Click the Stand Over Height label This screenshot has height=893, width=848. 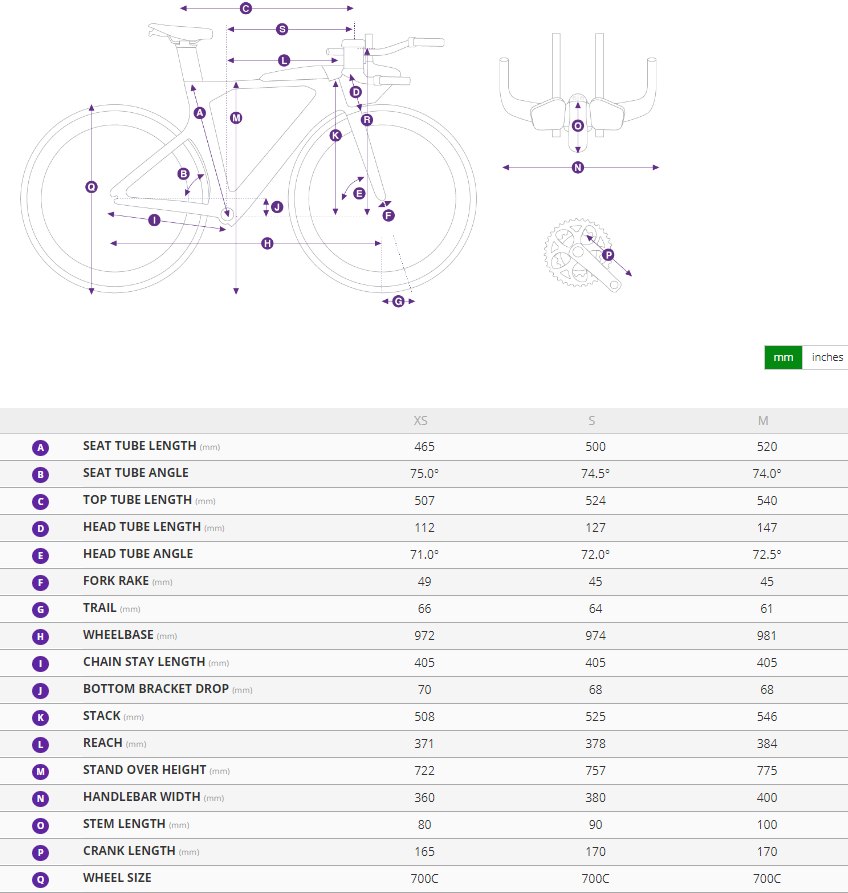coord(144,770)
